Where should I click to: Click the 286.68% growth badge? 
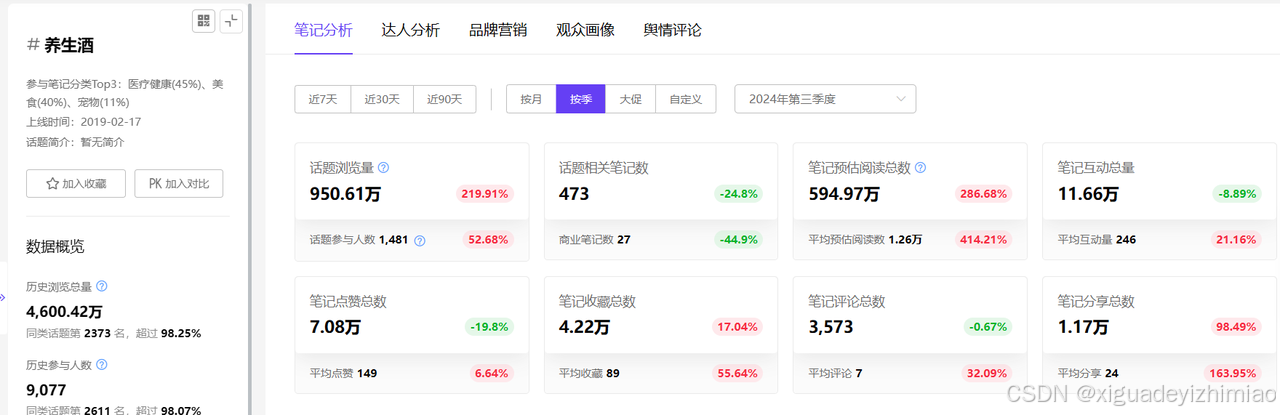tap(983, 194)
